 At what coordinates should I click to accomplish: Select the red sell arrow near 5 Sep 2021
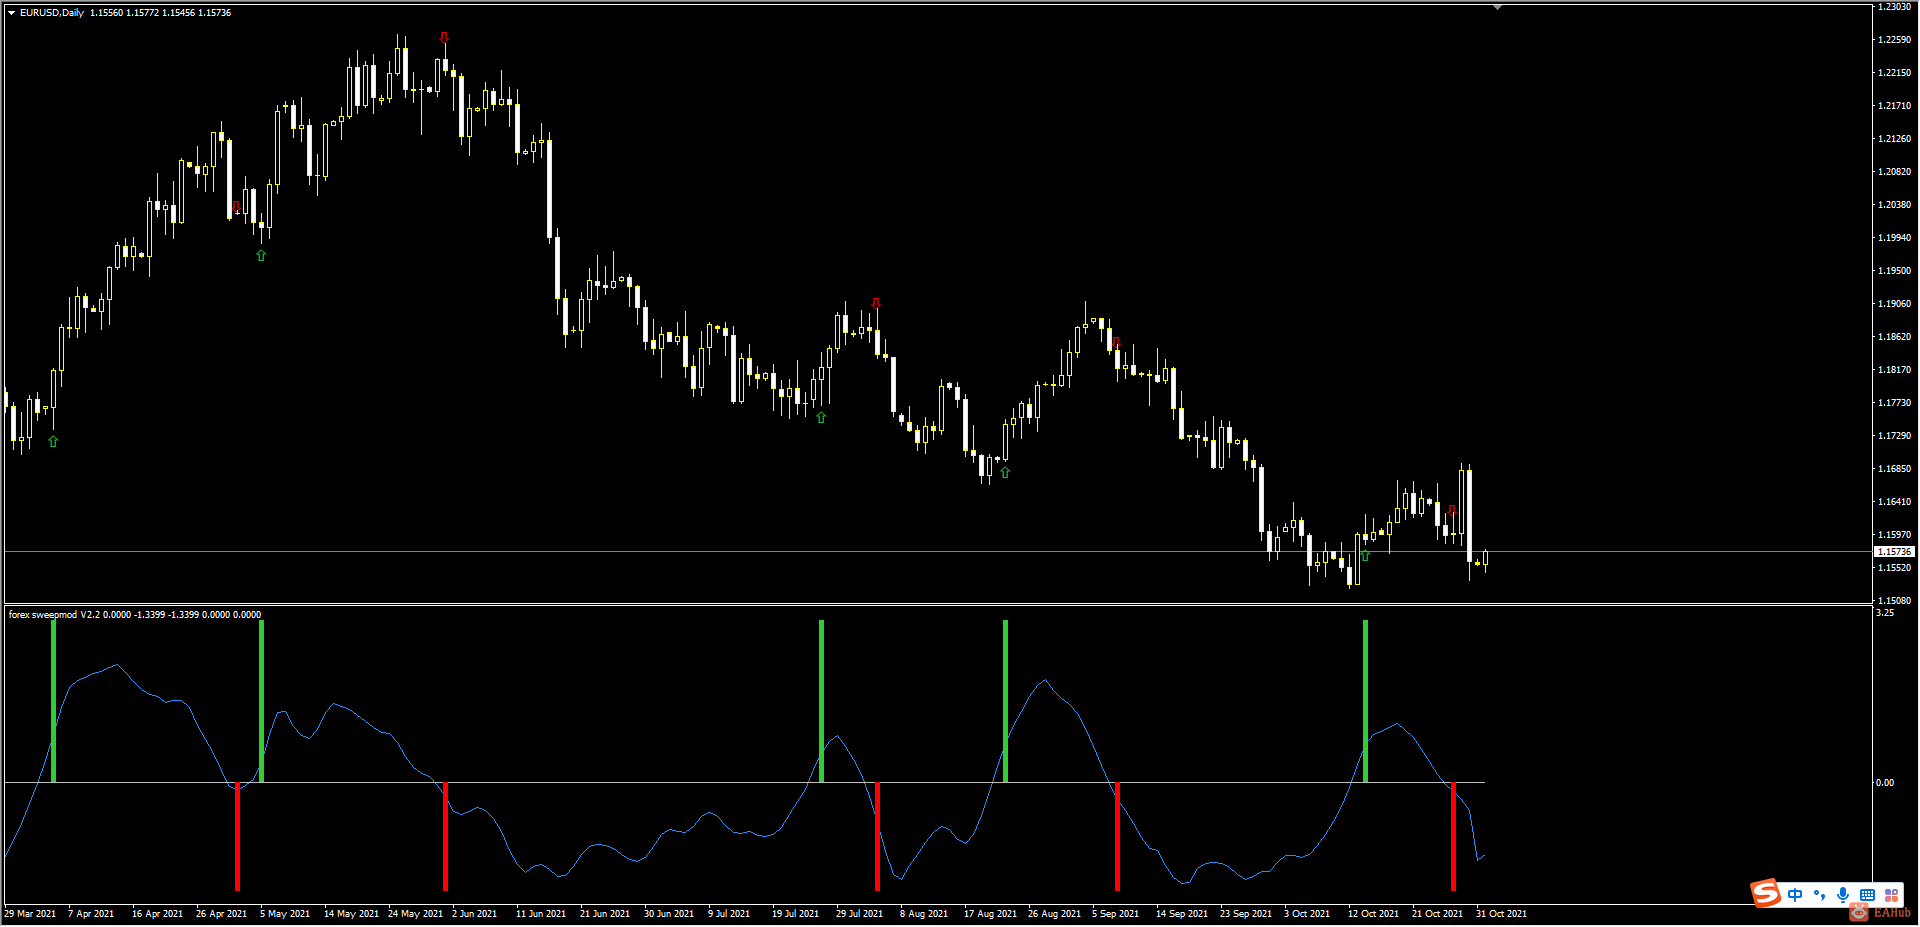(x=1116, y=343)
